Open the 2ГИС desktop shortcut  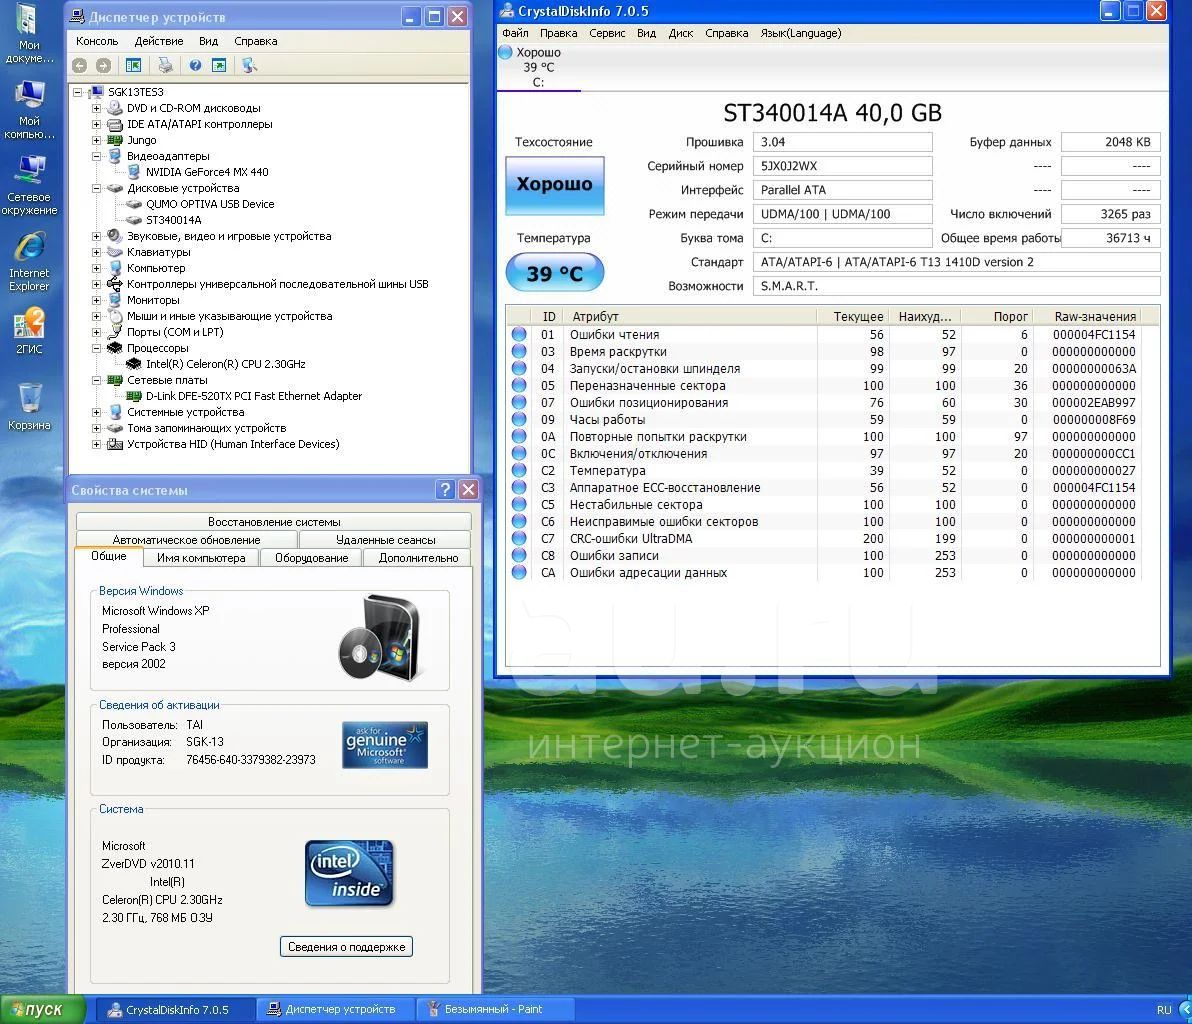tap(30, 323)
